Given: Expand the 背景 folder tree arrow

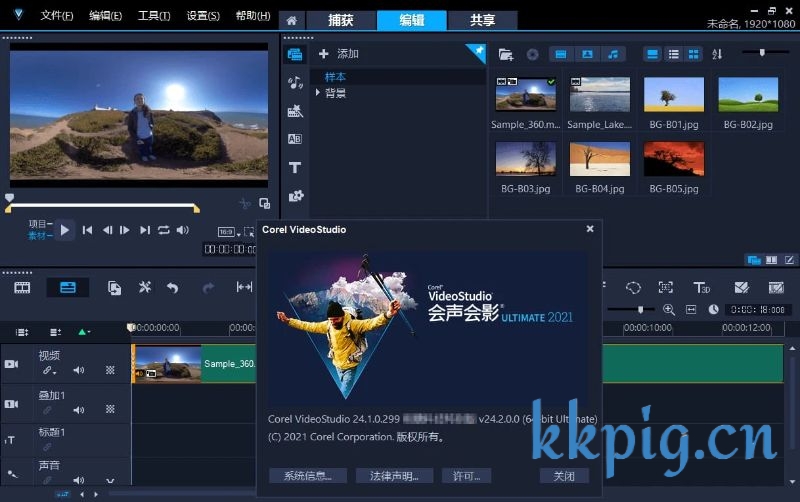Looking at the screenshot, I should (317, 92).
